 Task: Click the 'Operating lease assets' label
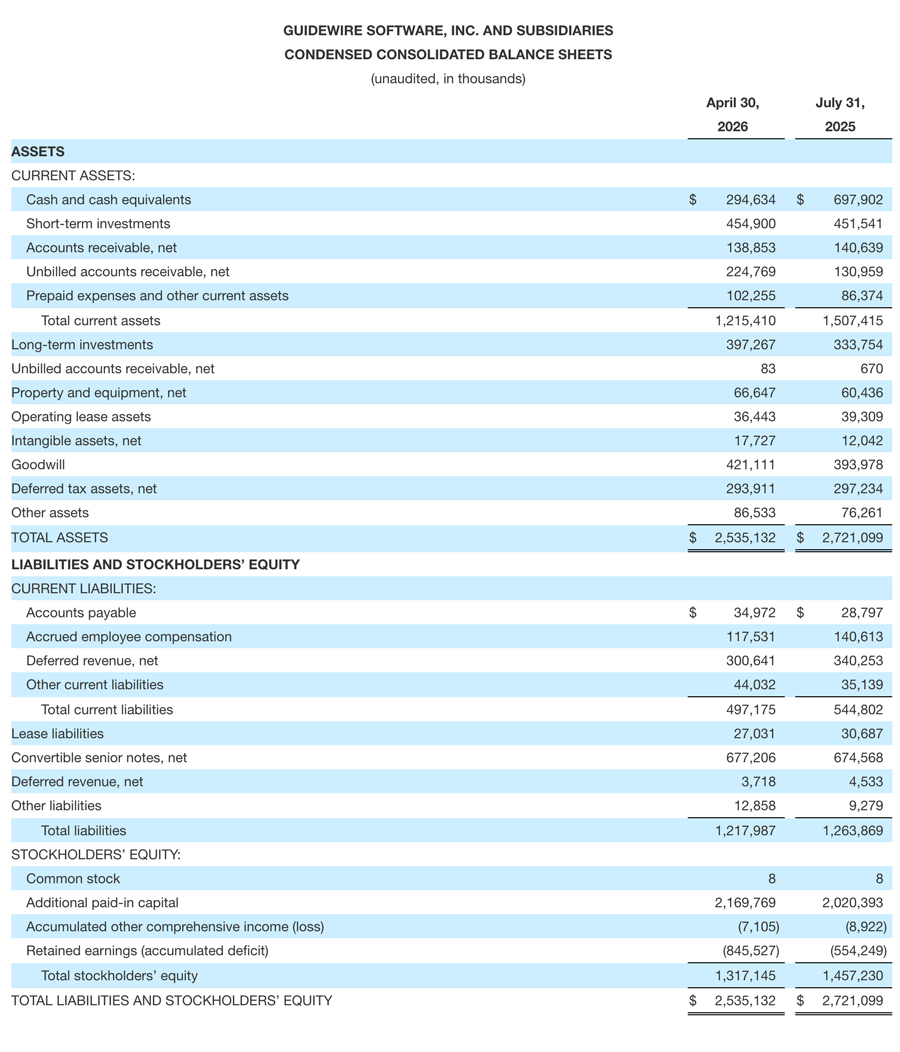pyautogui.click(x=81, y=417)
